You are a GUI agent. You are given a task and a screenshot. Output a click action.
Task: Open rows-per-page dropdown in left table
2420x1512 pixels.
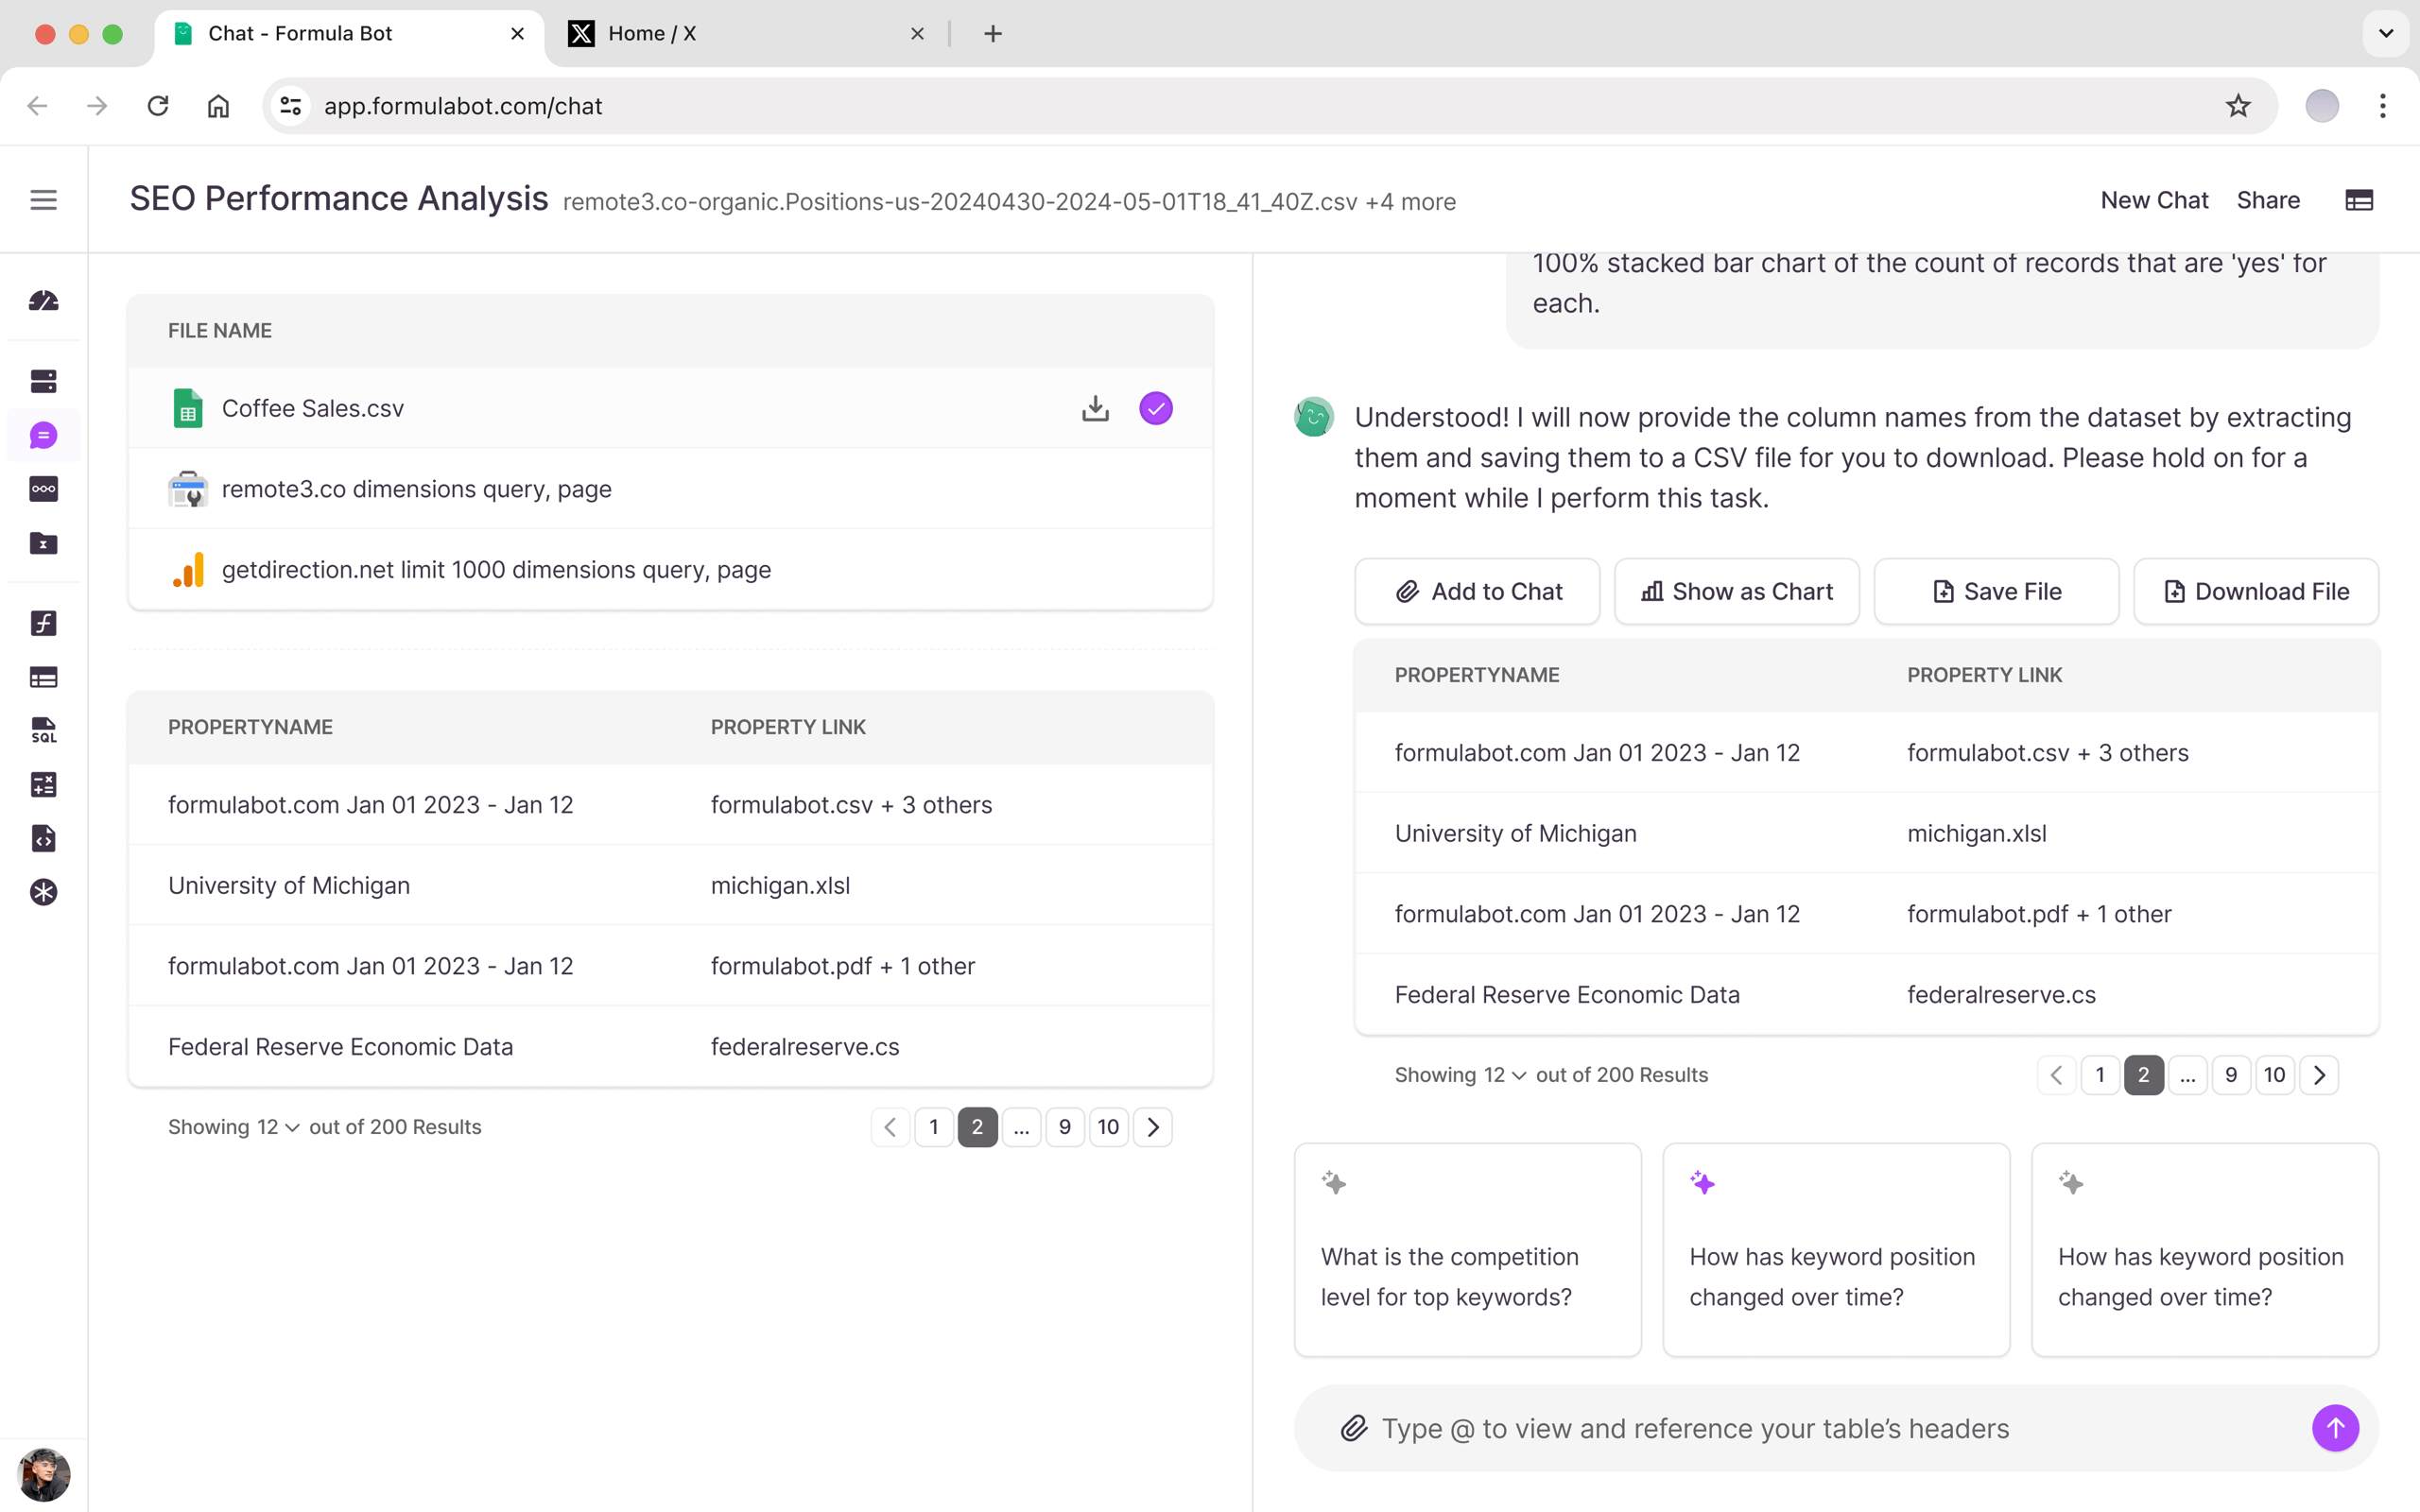point(277,1127)
